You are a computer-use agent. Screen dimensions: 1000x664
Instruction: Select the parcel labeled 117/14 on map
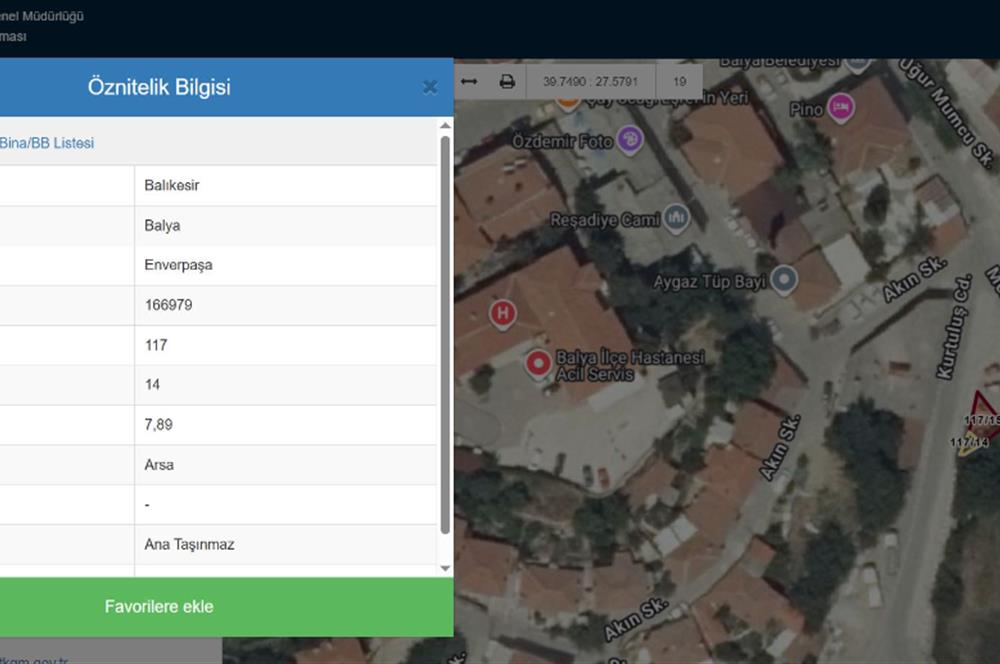[968, 443]
